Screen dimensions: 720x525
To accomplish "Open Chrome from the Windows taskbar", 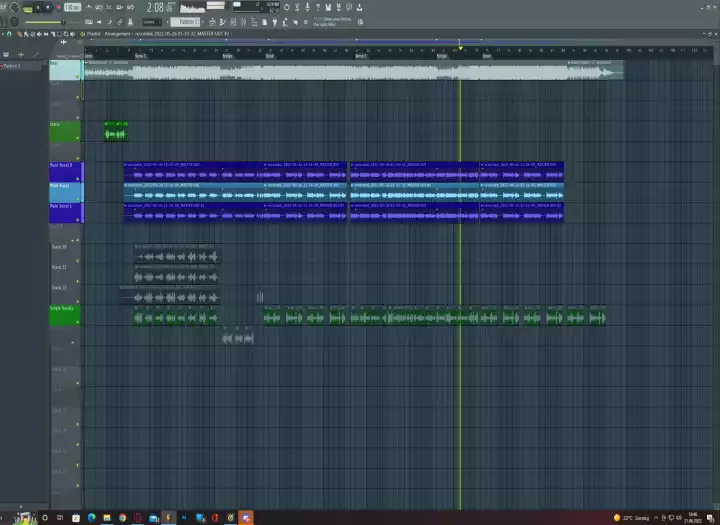I will [x=122, y=518].
